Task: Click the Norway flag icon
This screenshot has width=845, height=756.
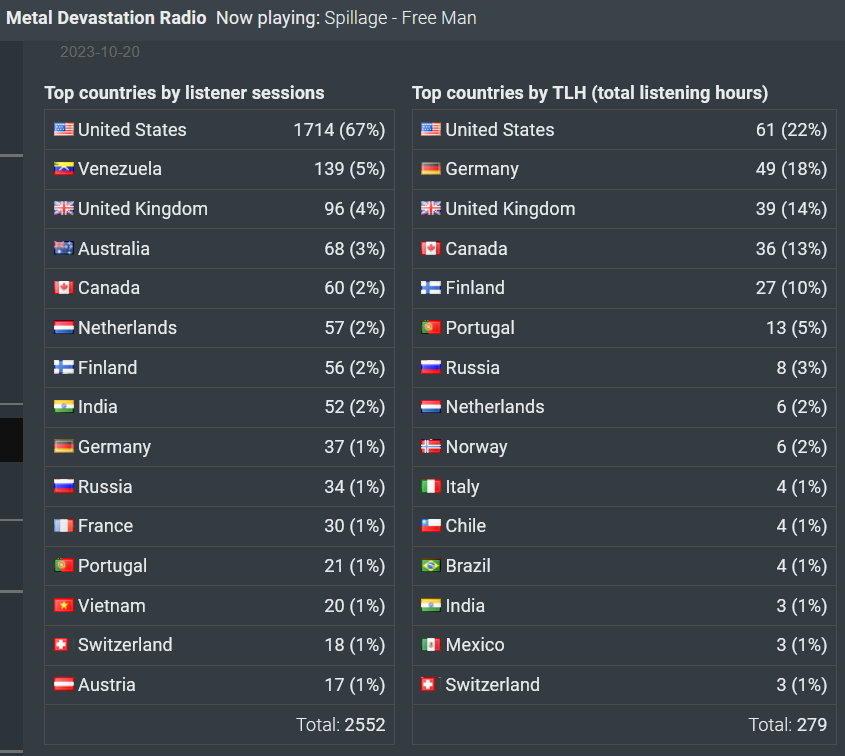Action: [x=431, y=447]
